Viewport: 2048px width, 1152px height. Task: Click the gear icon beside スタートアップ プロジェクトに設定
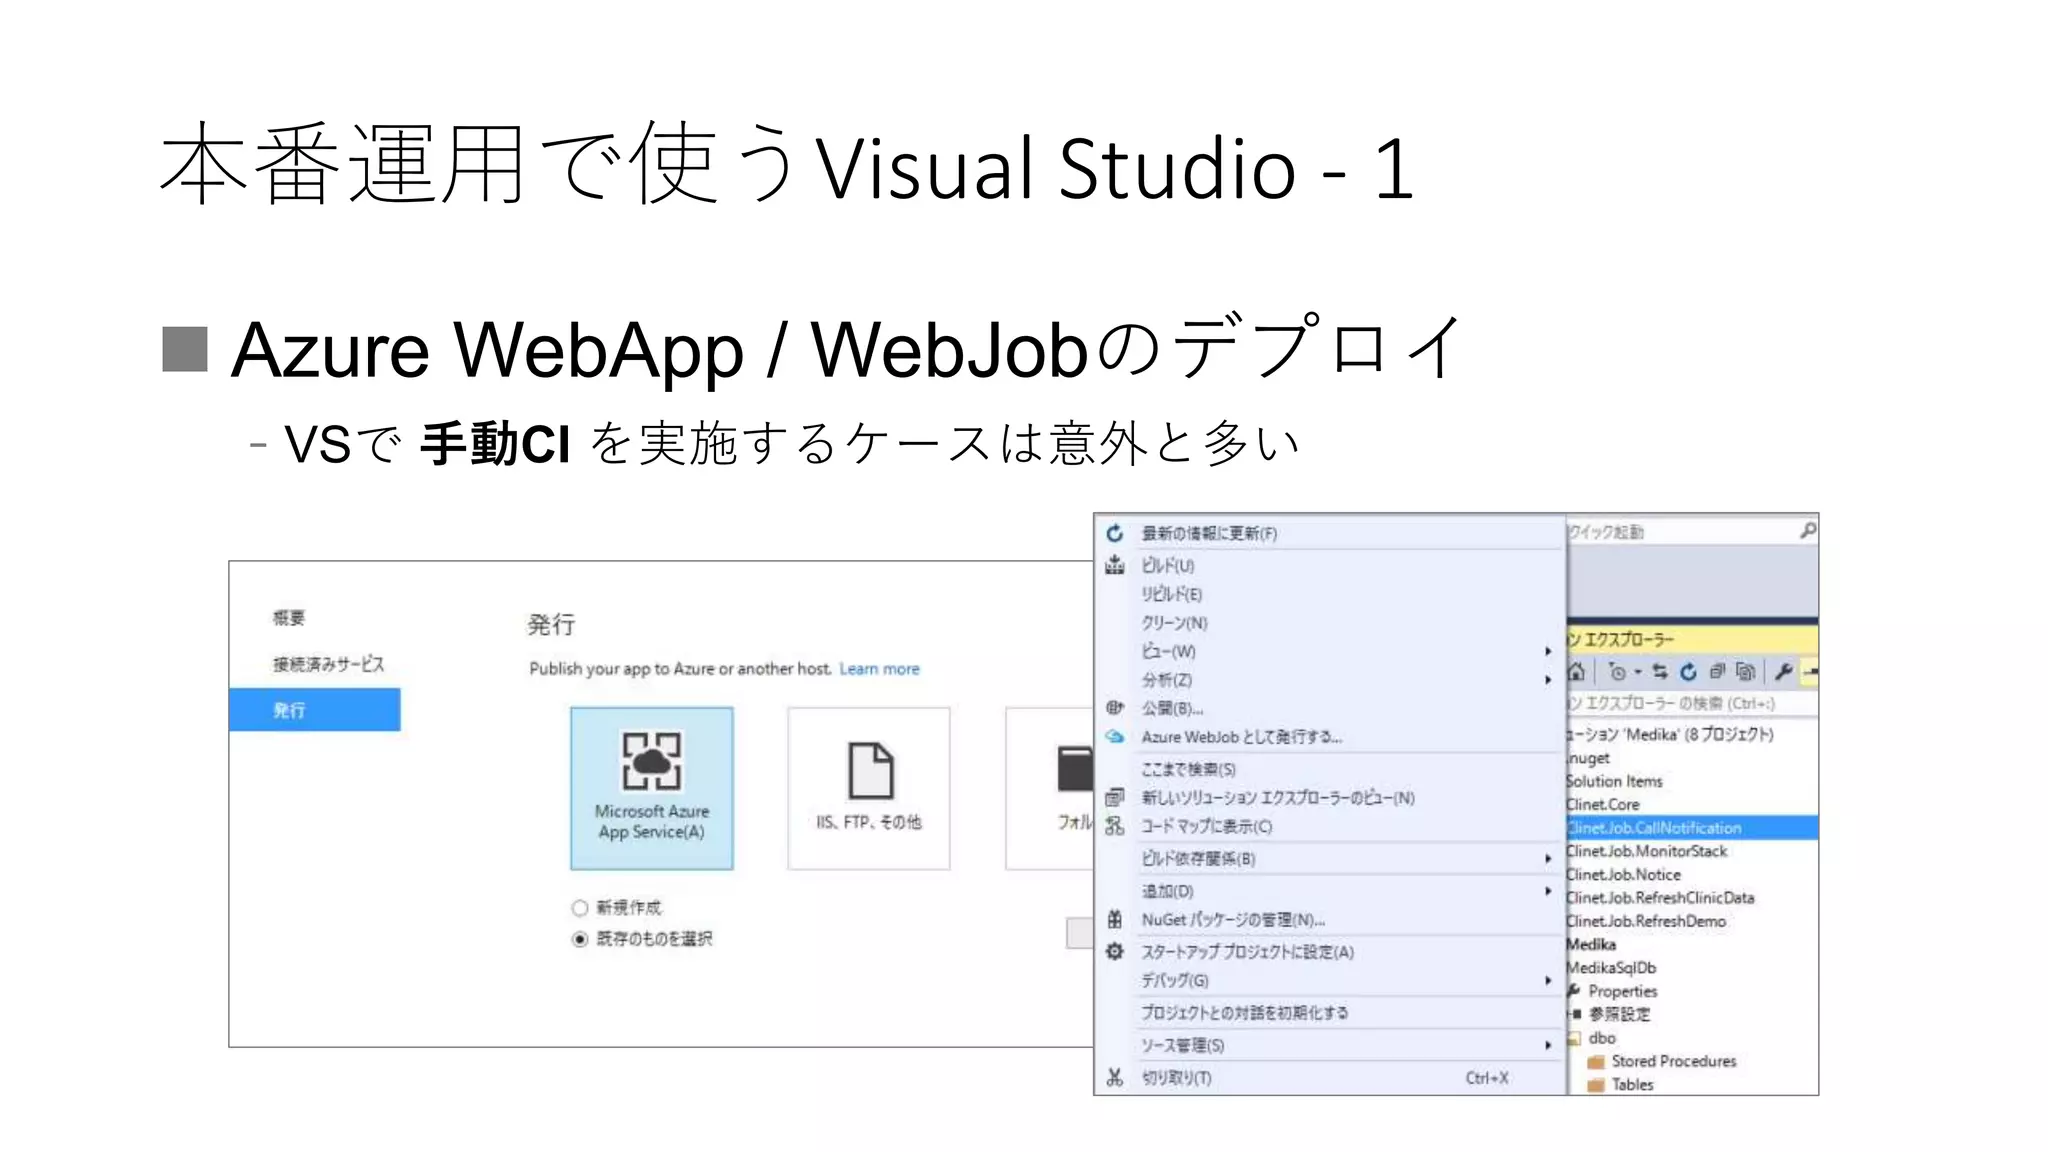[1115, 952]
